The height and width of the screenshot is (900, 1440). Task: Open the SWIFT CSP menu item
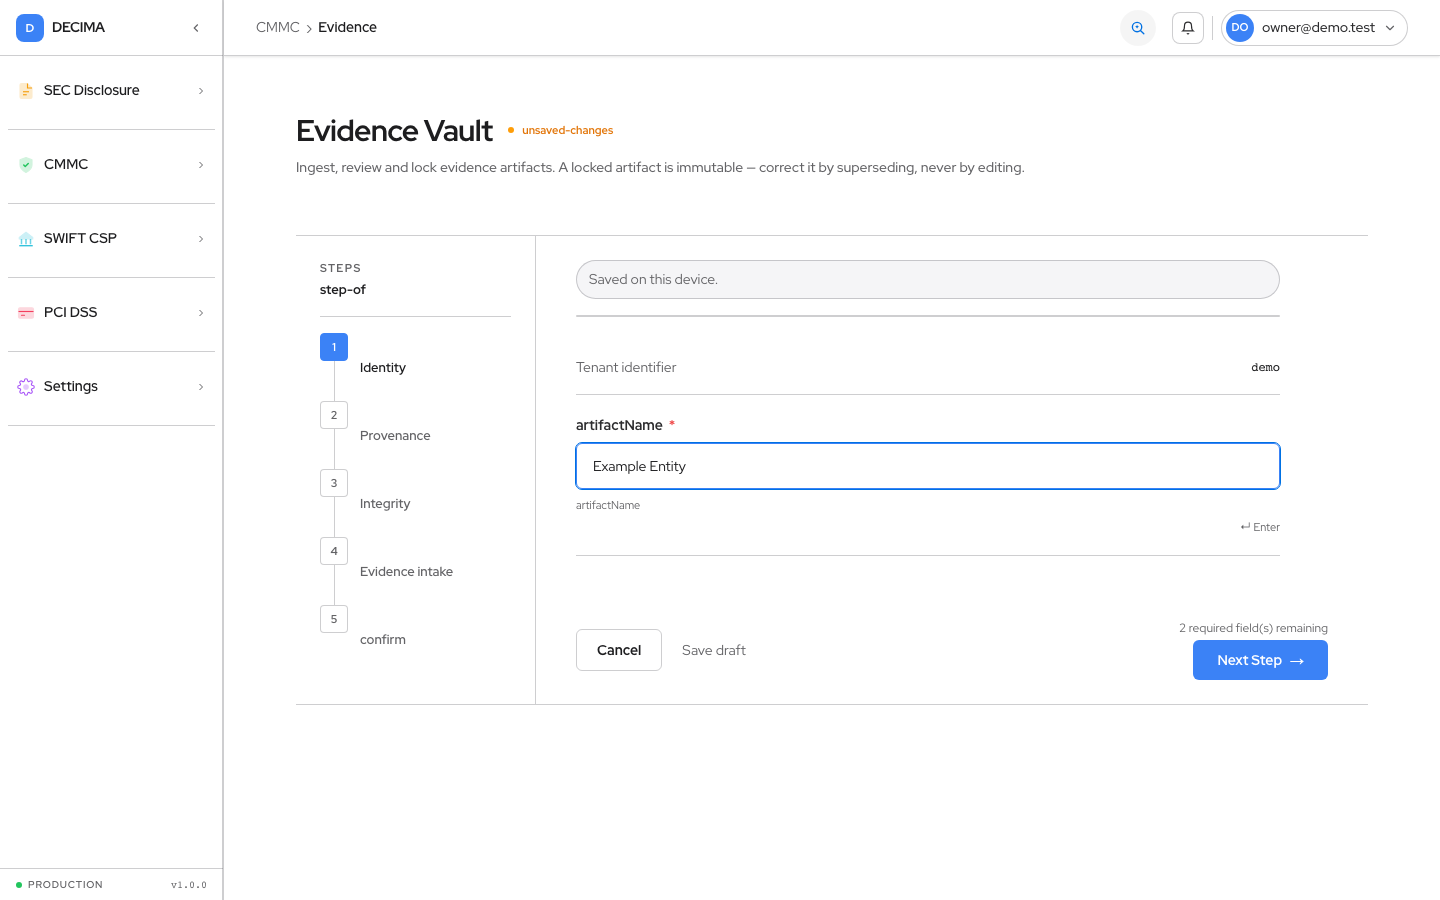(x=111, y=239)
